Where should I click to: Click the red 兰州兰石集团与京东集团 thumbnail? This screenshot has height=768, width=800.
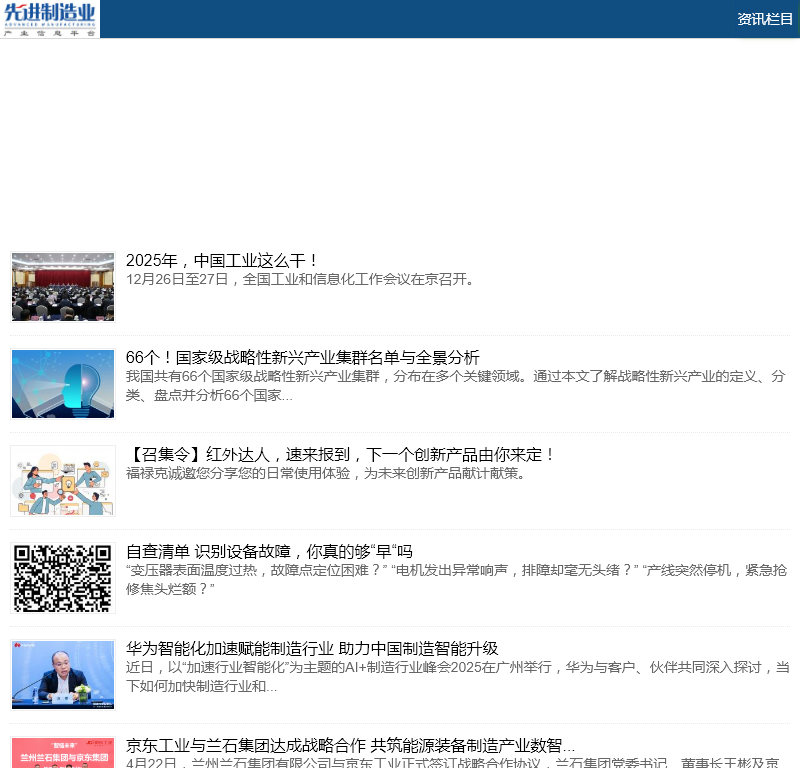click(x=63, y=752)
